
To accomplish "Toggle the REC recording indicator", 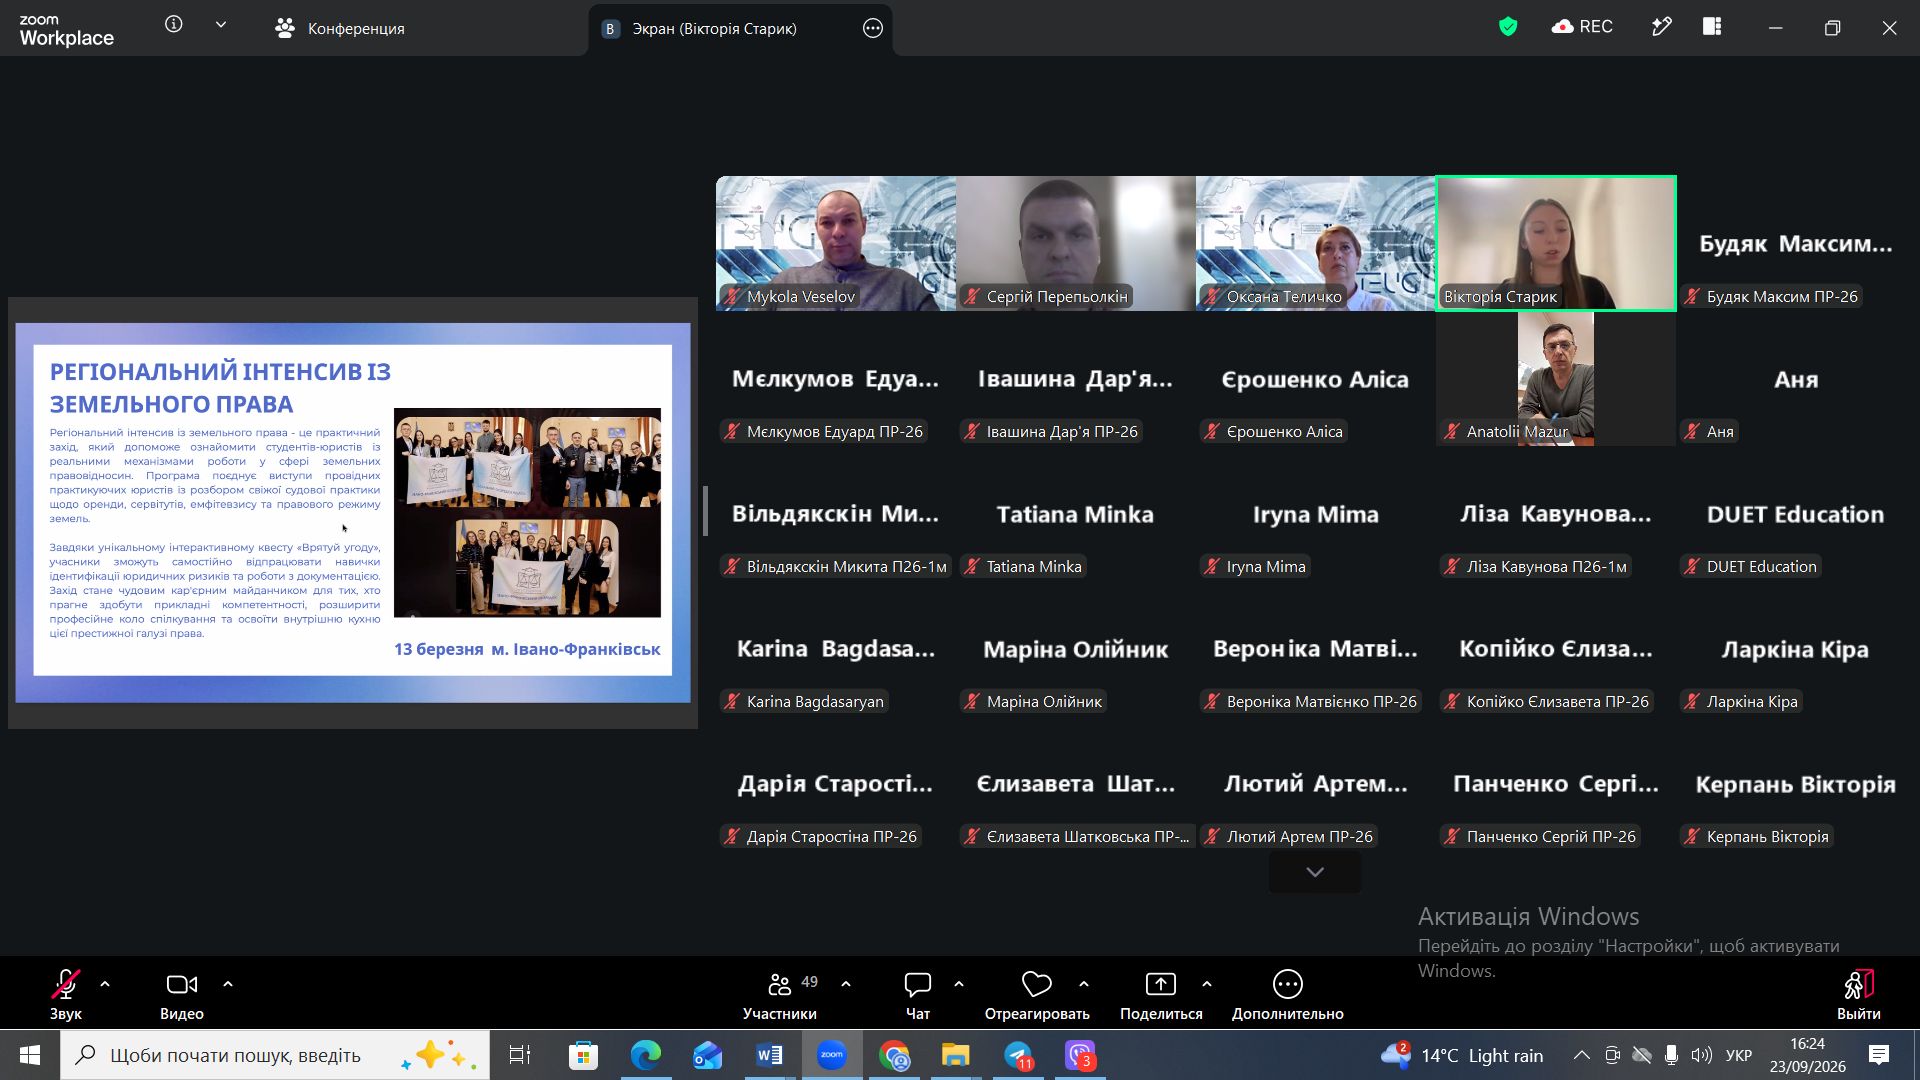I will point(1582,27).
